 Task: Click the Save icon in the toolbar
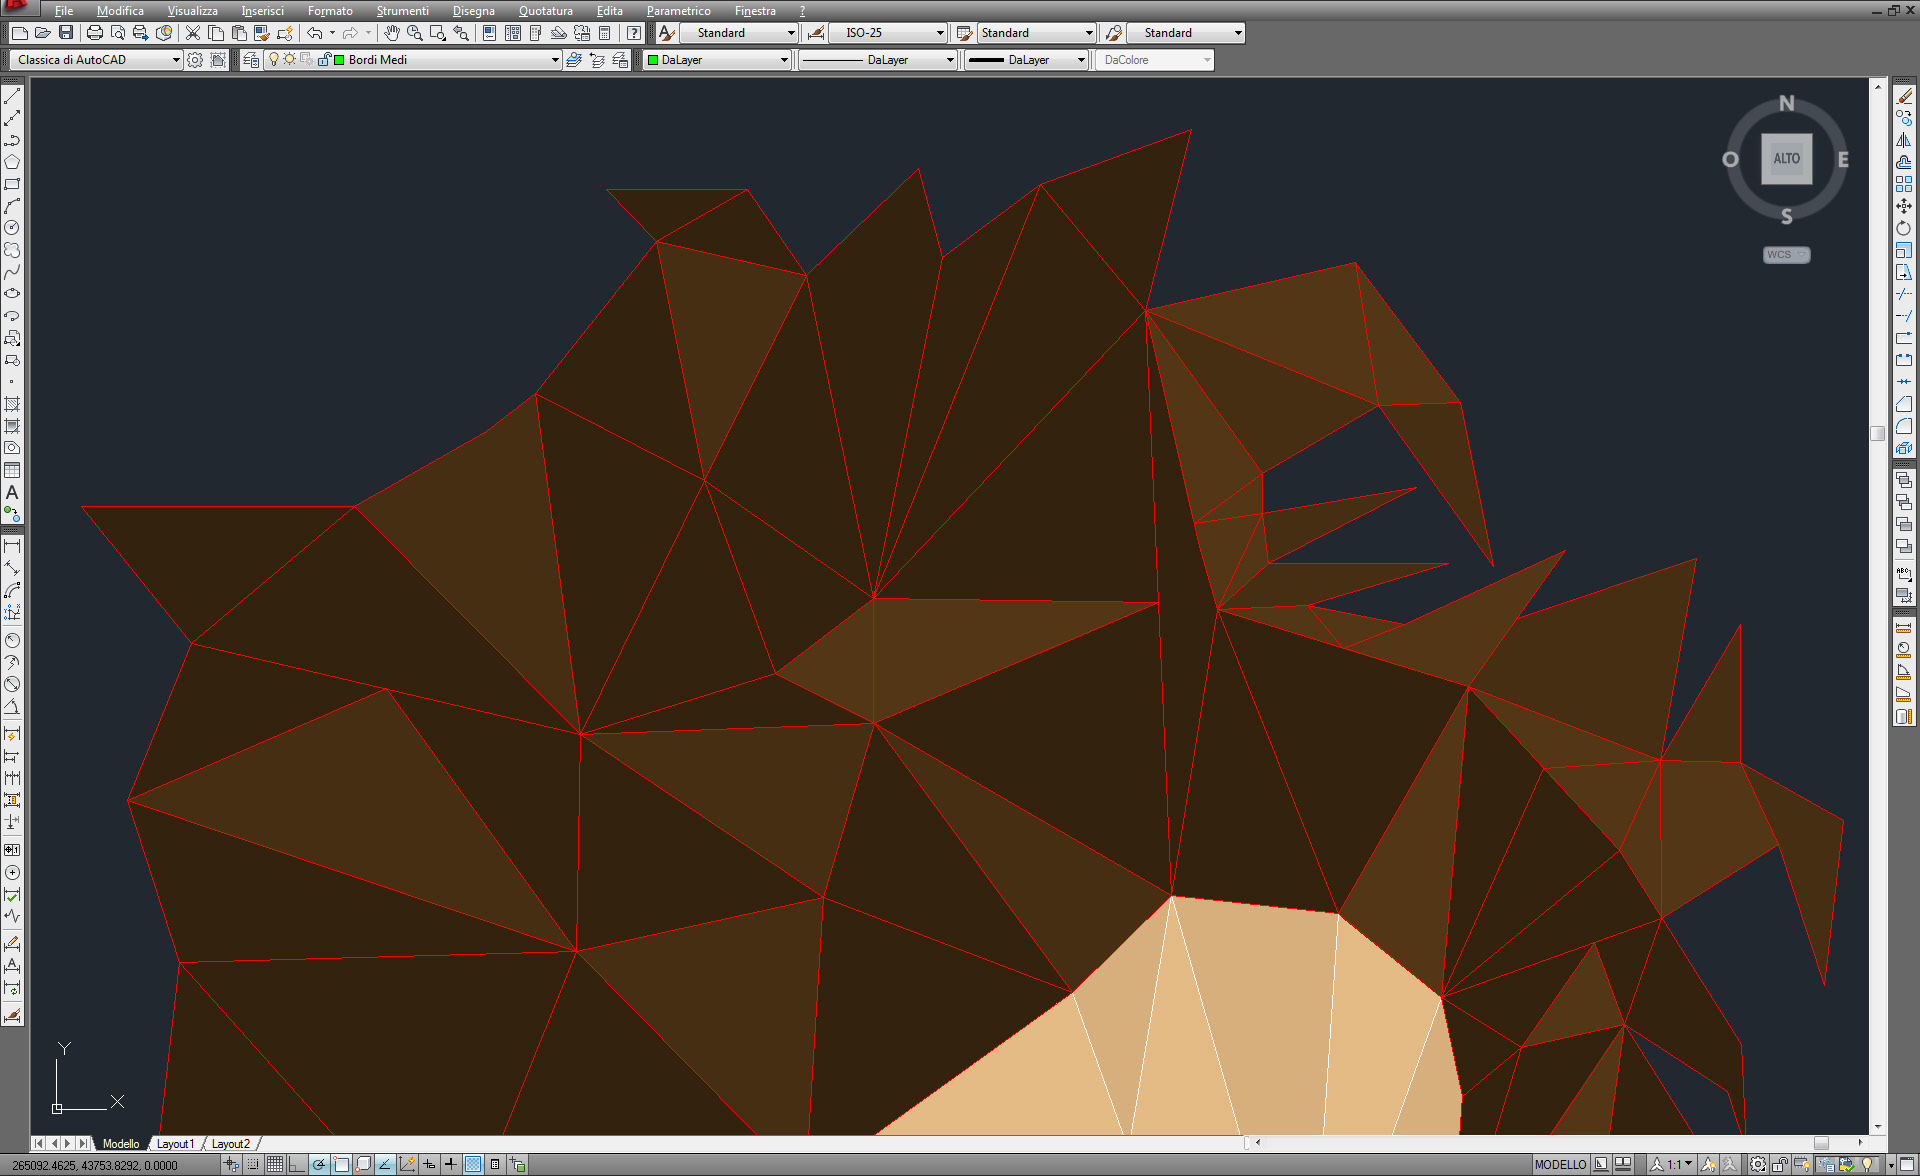click(x=66, y=33)
